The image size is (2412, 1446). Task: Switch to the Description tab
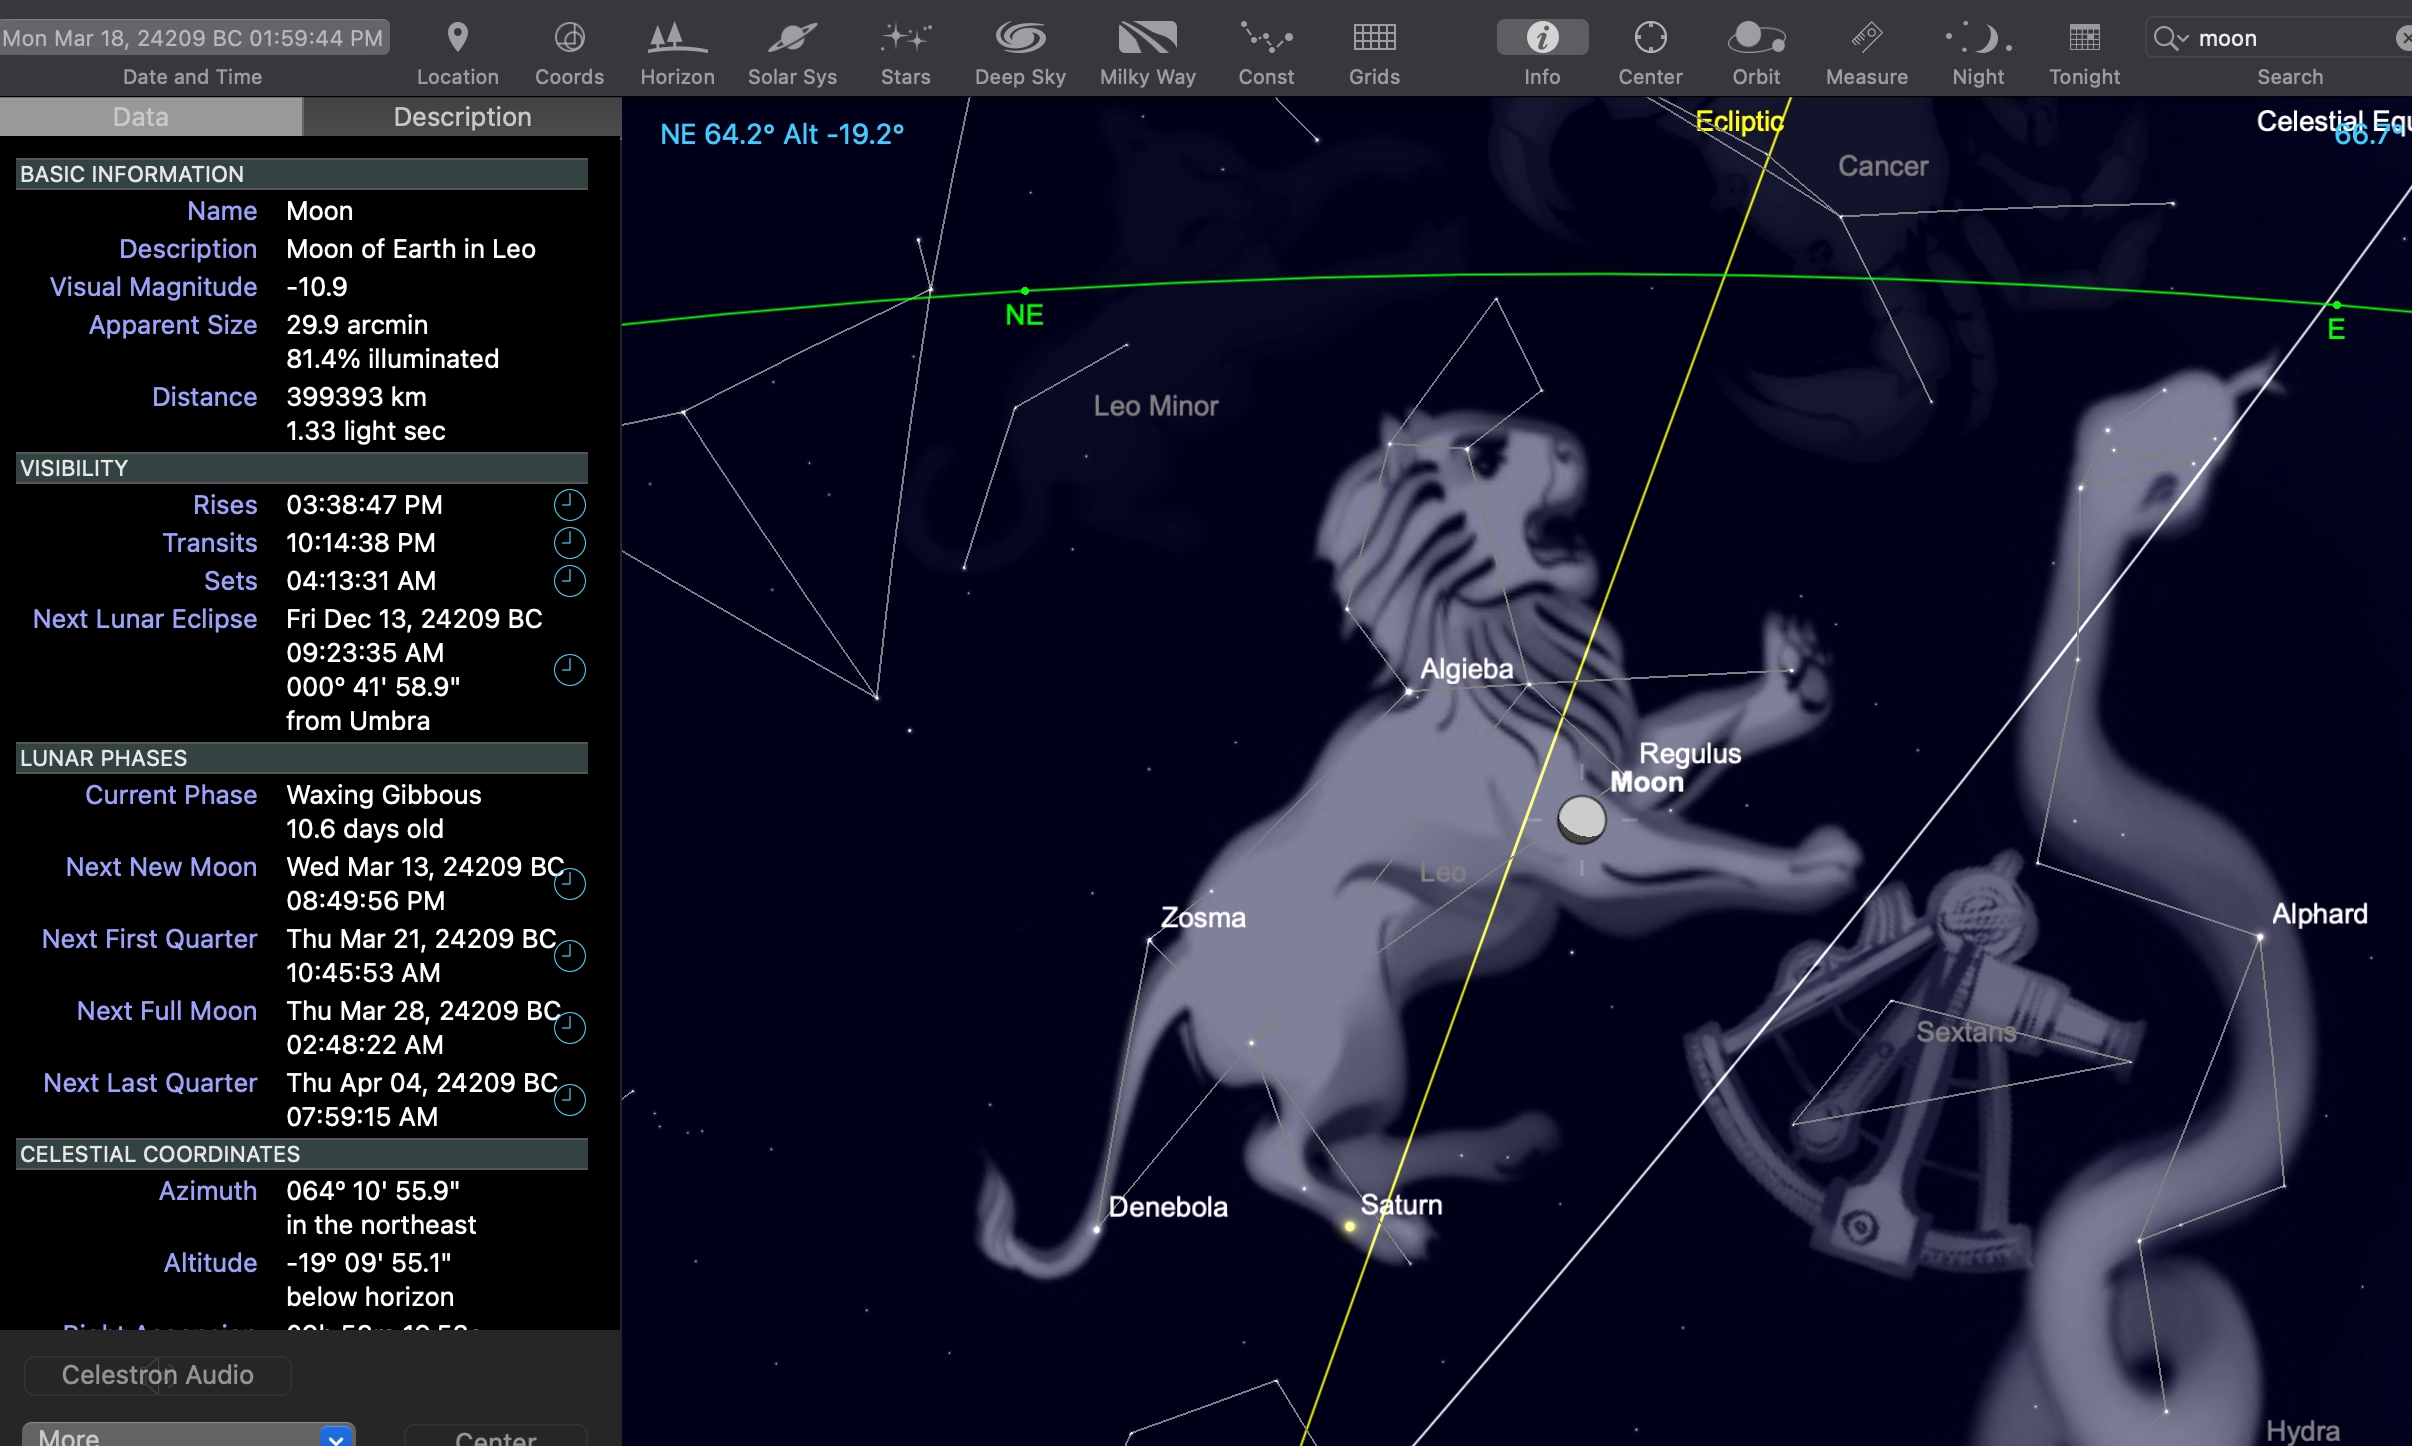click(462, 117)
